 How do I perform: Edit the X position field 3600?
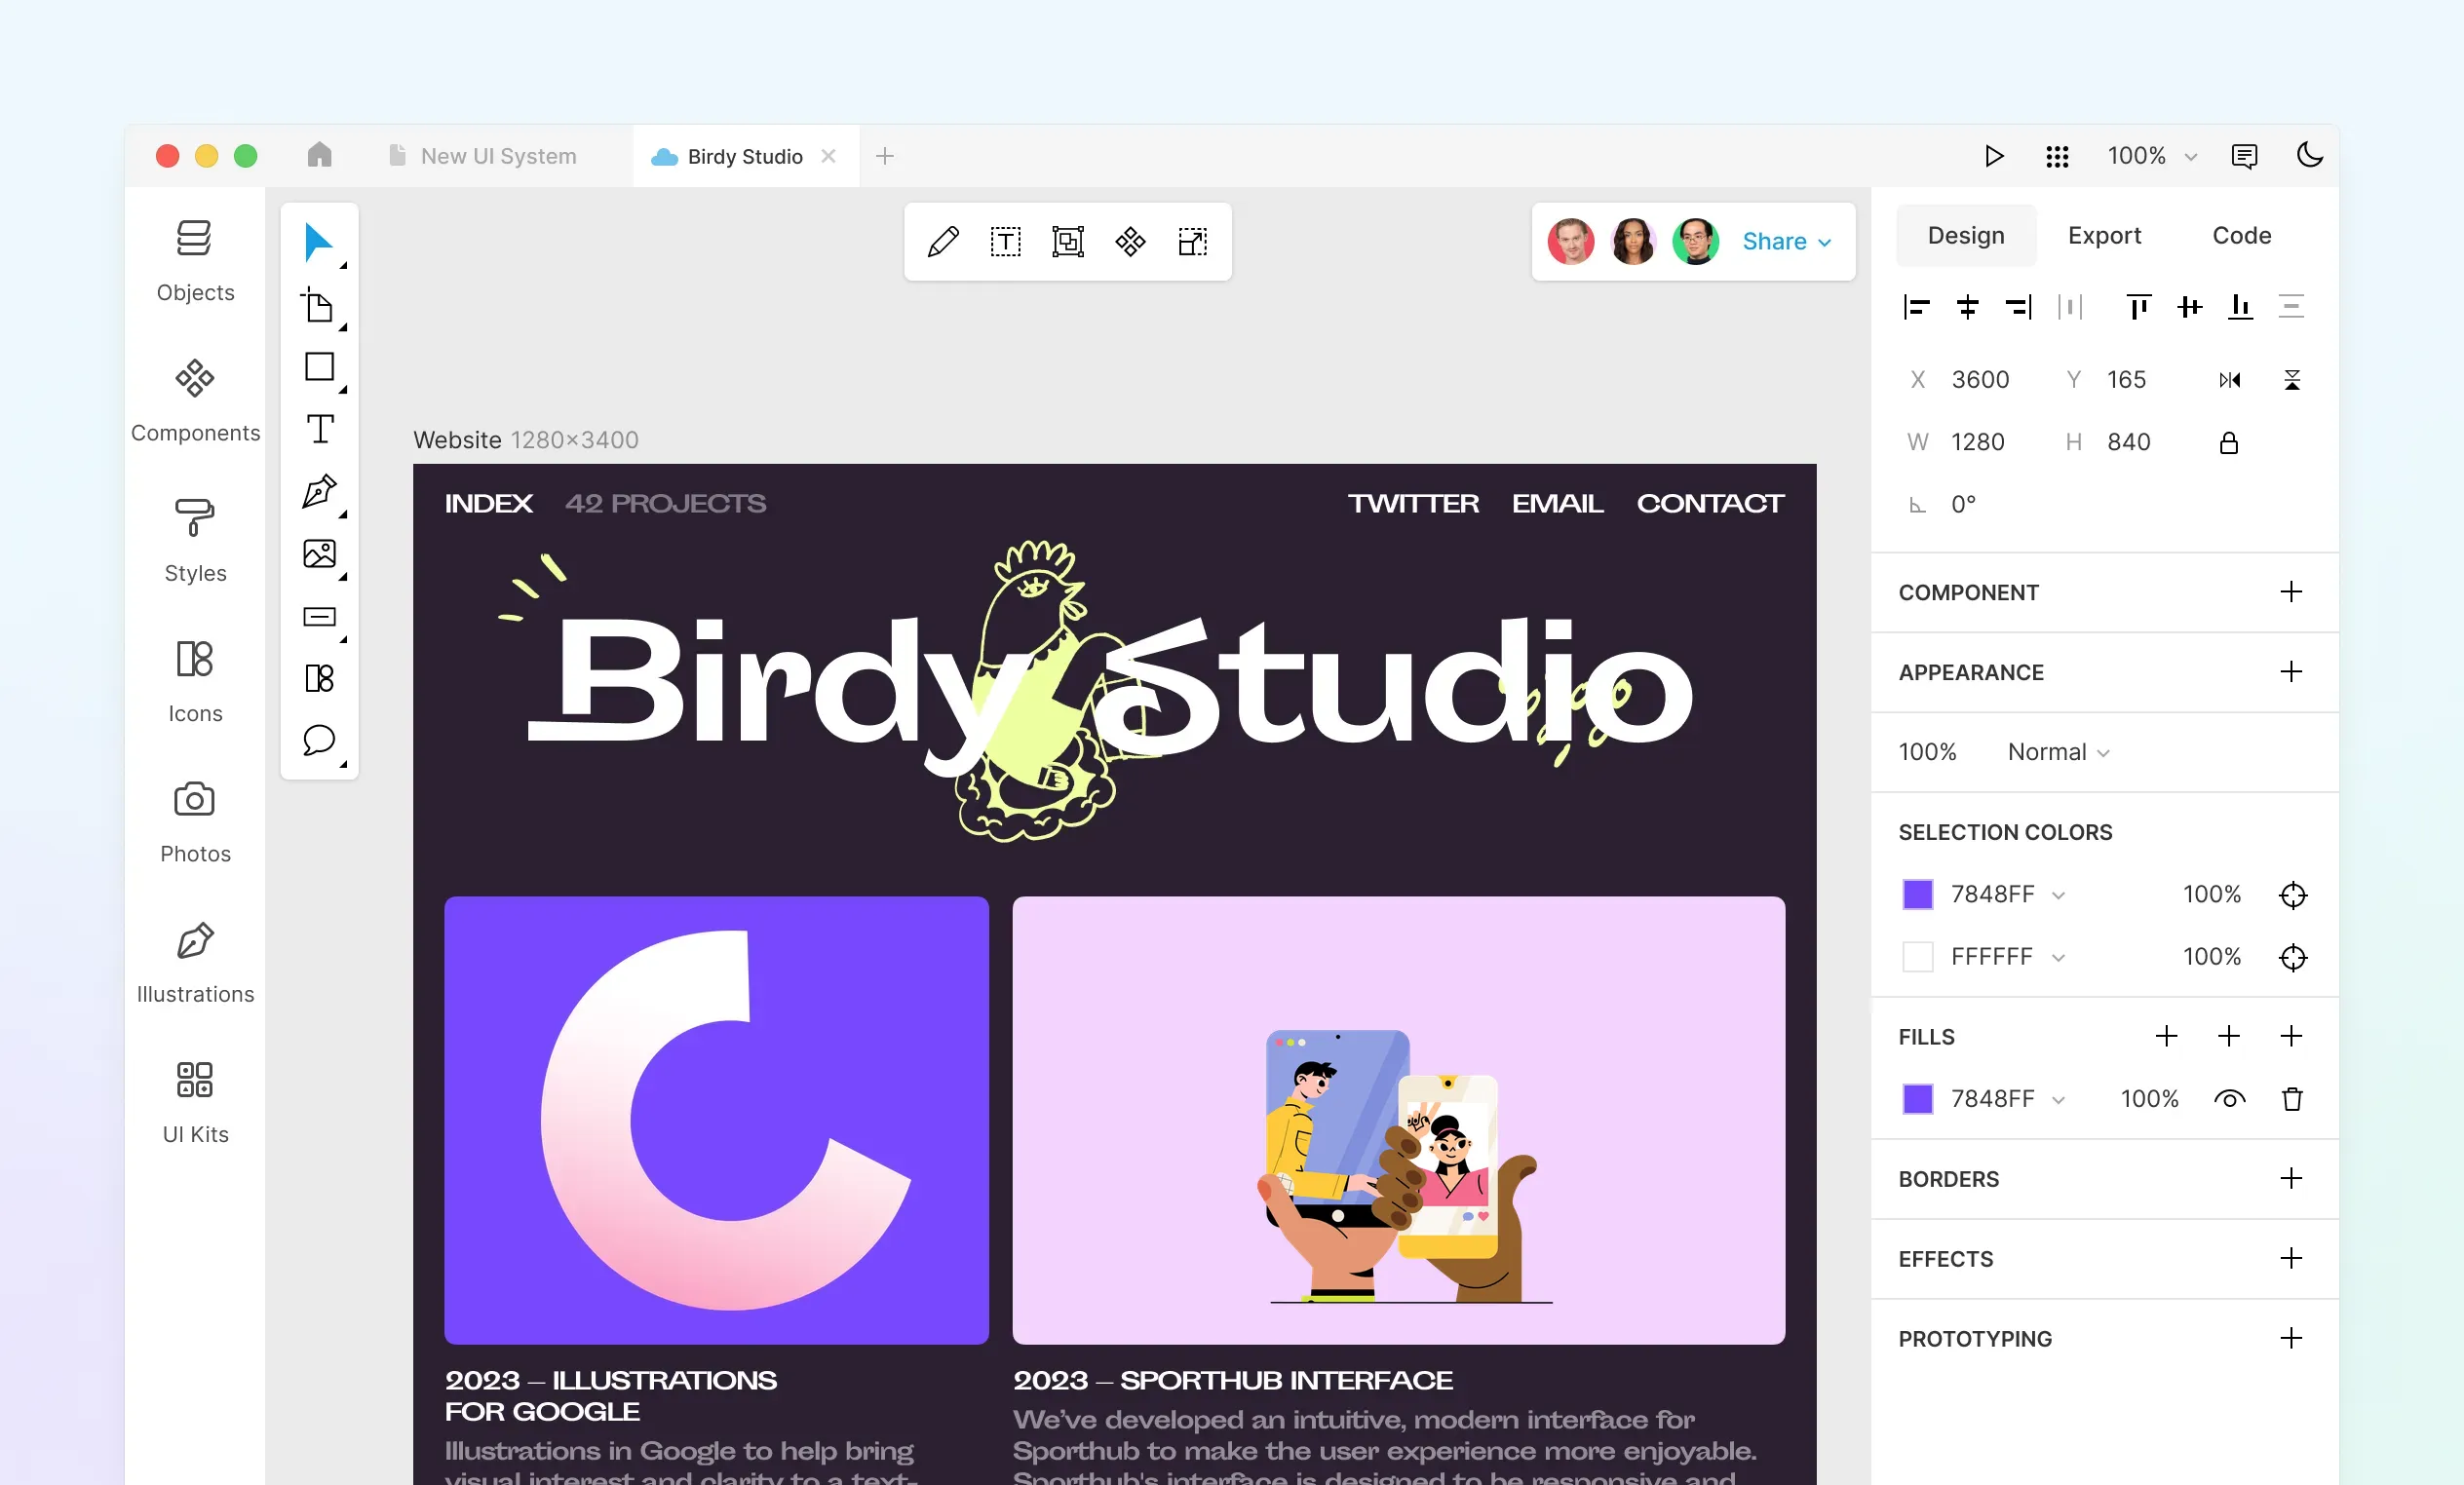click(1980, 380)
